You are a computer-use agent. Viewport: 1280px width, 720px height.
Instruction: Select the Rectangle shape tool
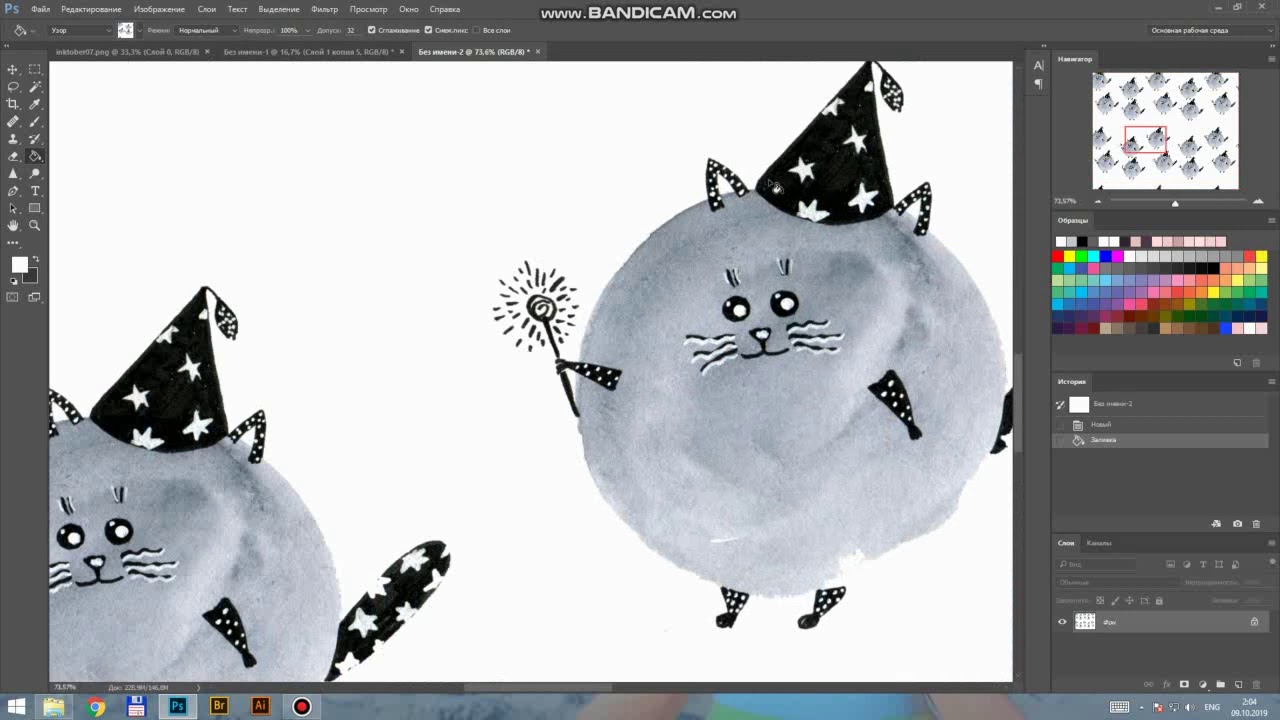coord(35,208)
